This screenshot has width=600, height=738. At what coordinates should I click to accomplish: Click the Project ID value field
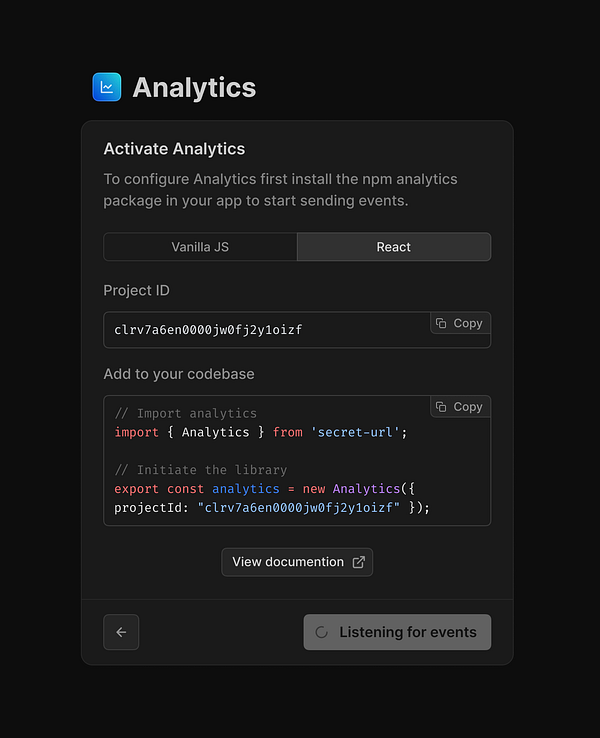pyautogui.click(x=260, y=330)
